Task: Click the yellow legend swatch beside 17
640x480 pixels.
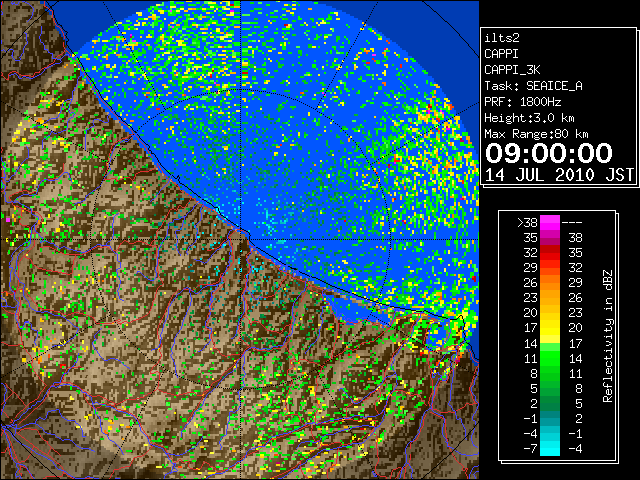Action: pos(550,328)
